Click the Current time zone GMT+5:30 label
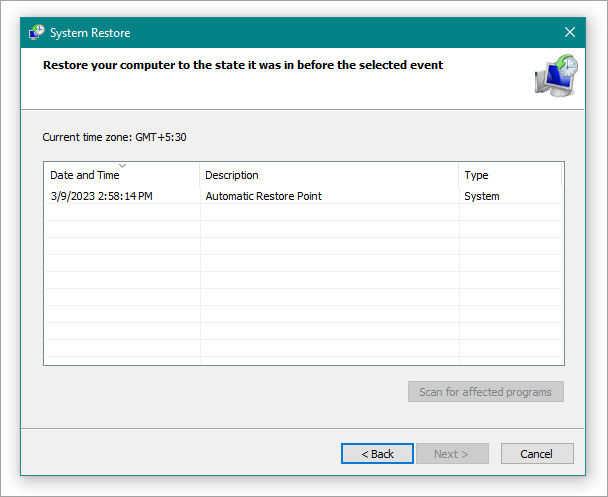This screenshot has height=497, width=608. 114,137
